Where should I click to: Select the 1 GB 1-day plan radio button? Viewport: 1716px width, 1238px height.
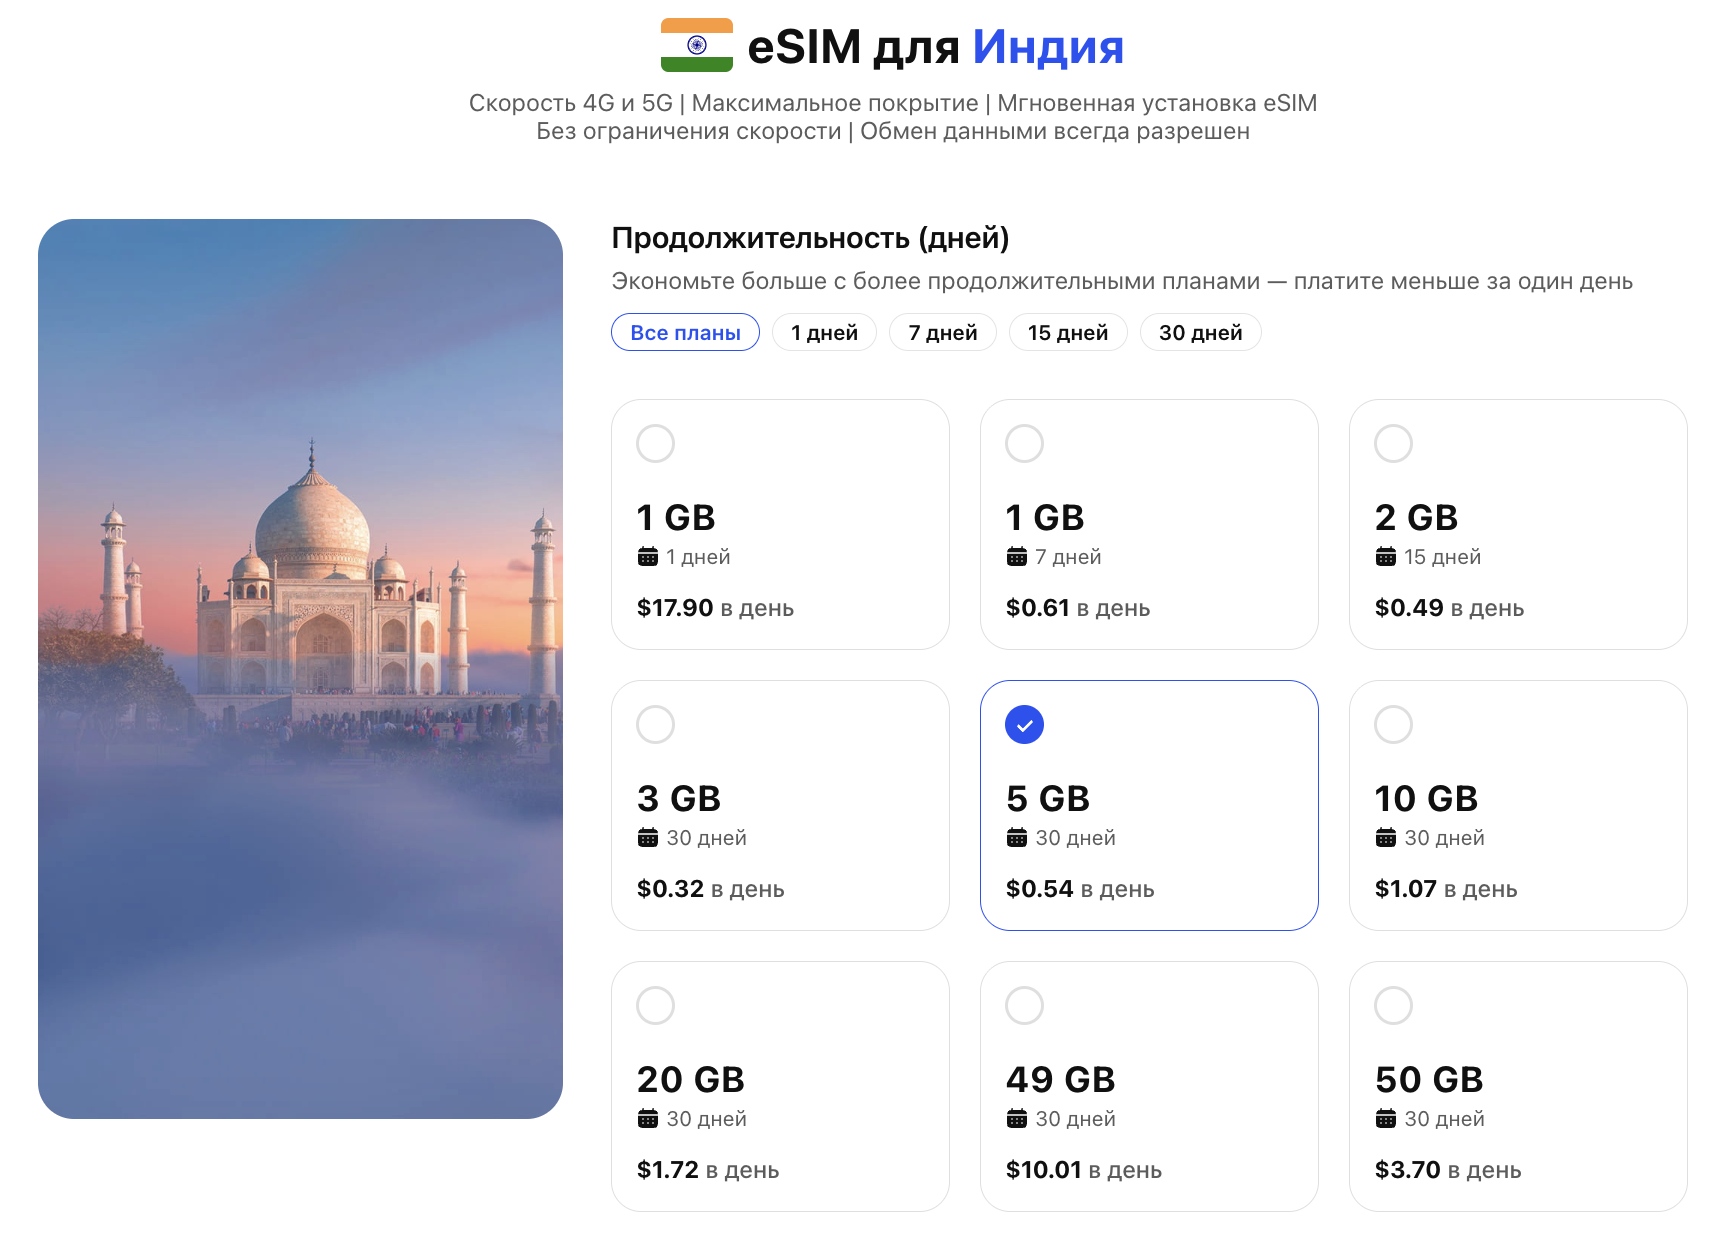[656, 443]
